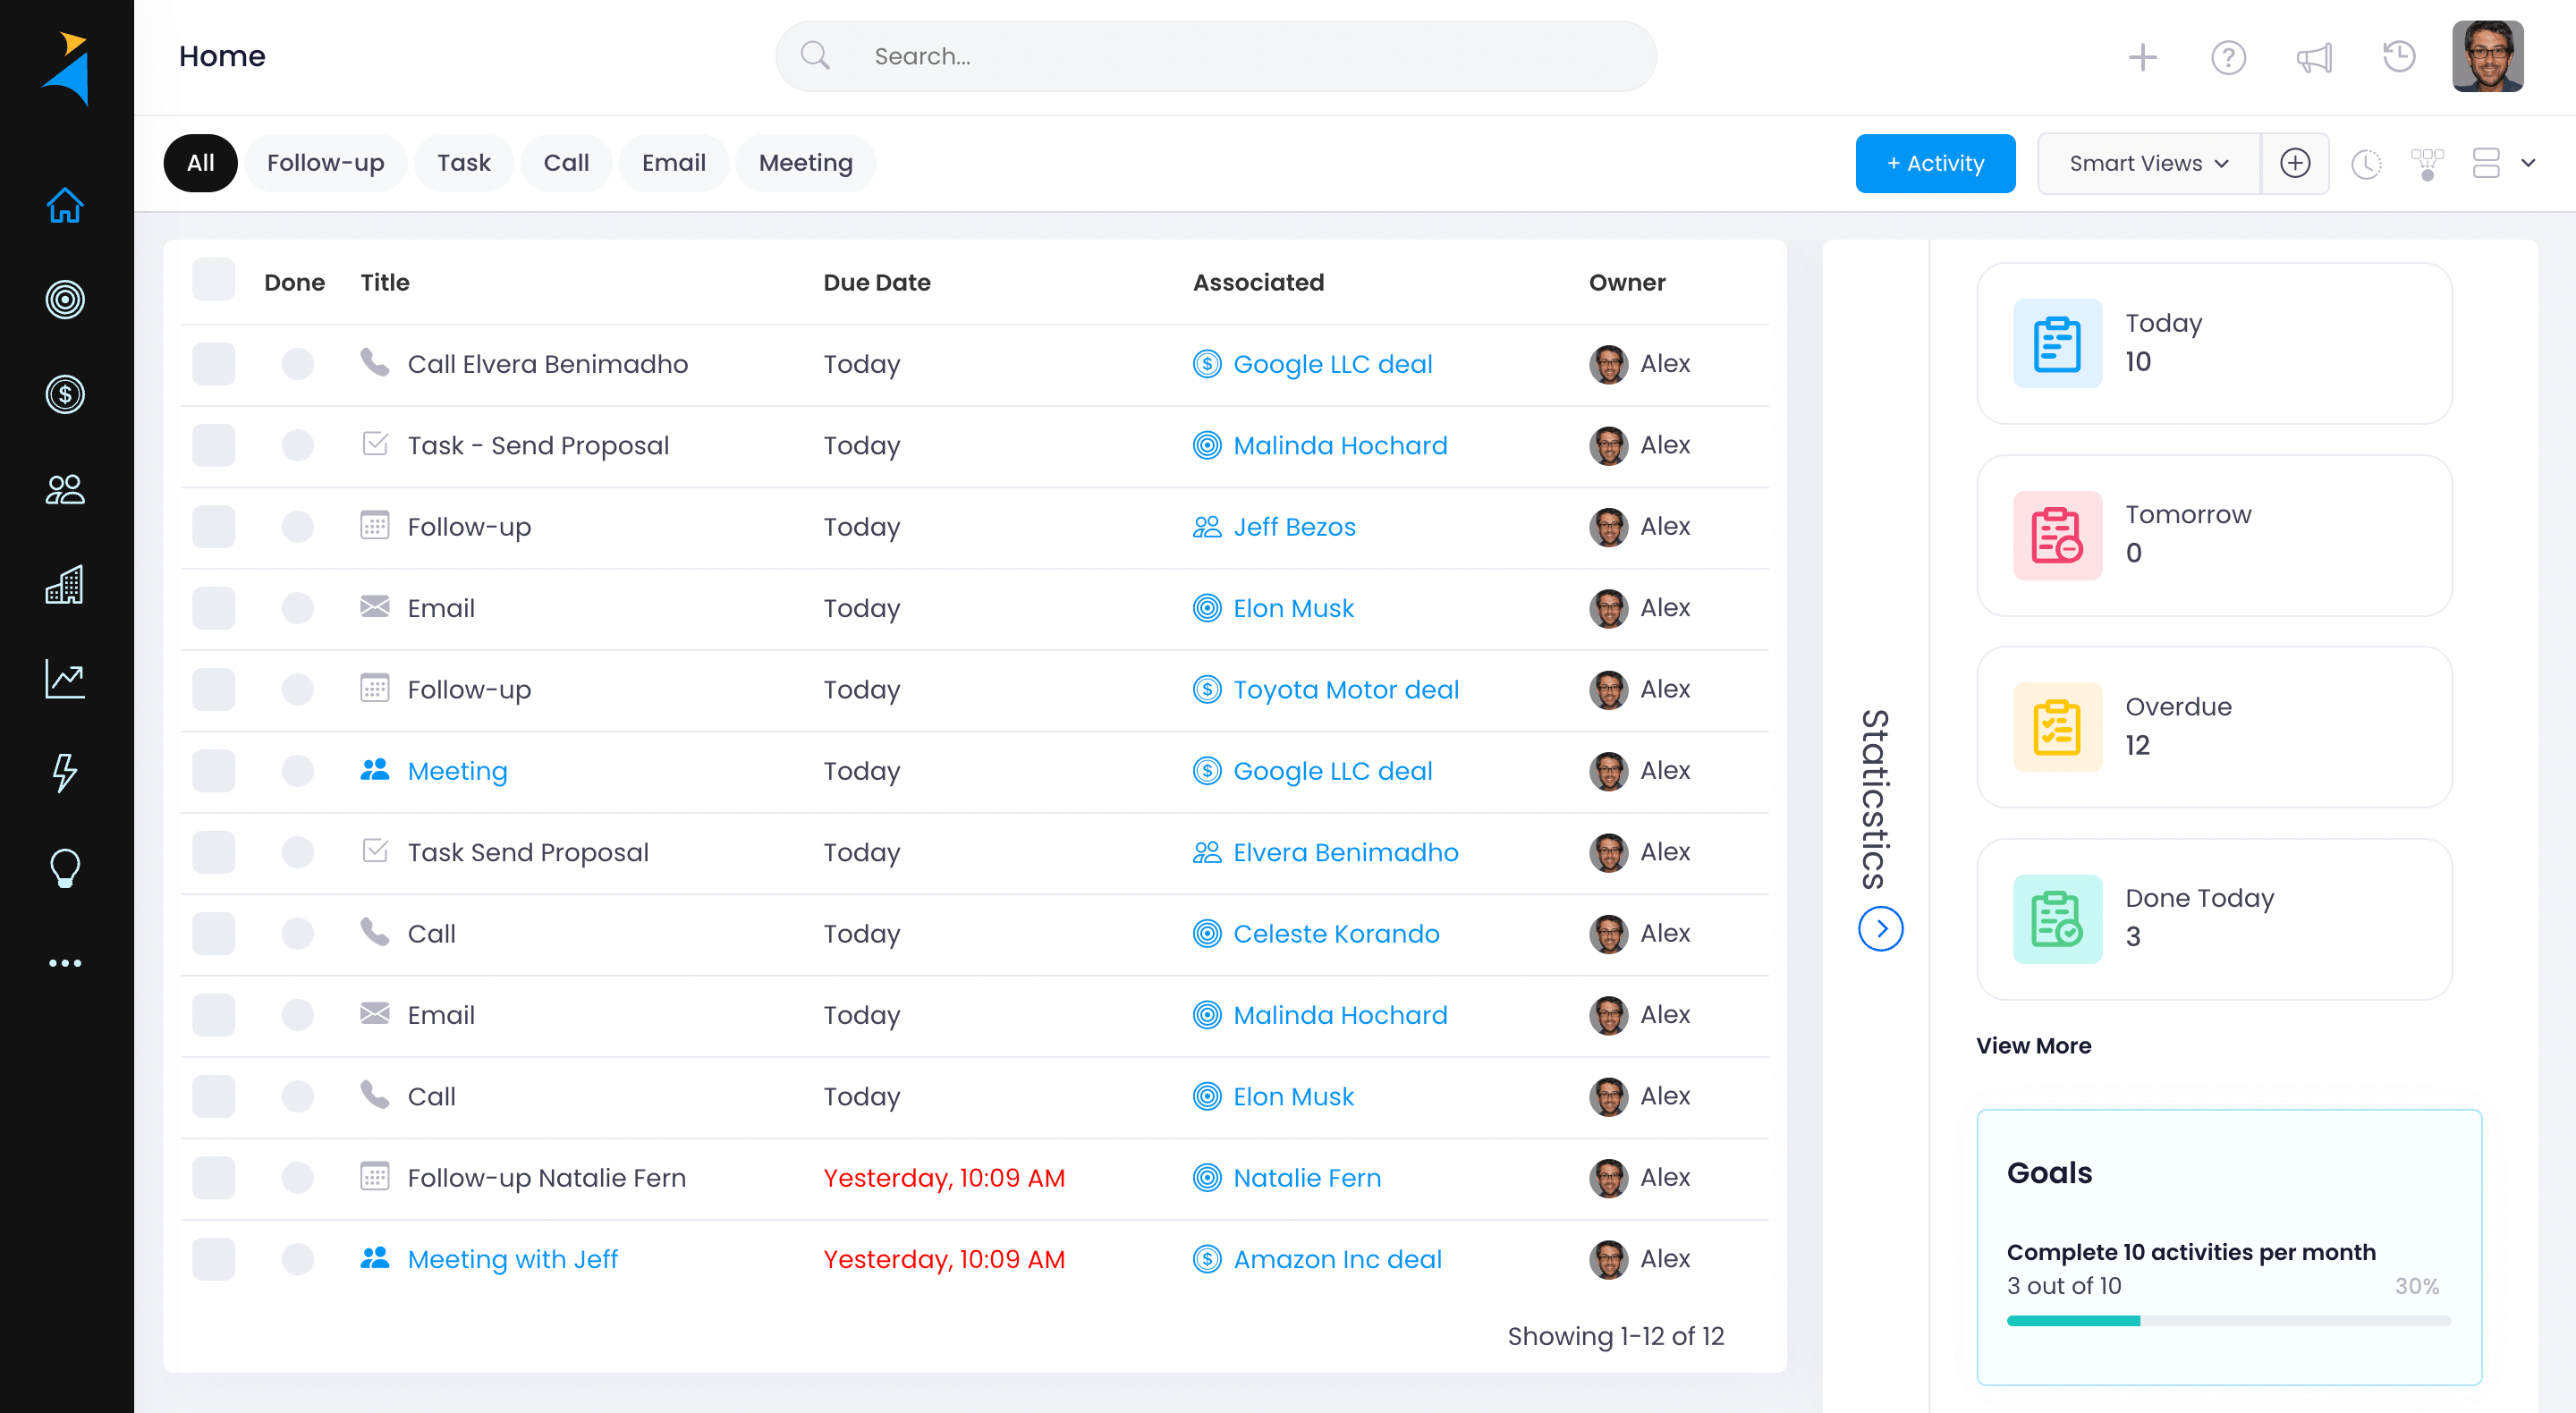Click the Goals progress bar
The height and width of the screenshot is (1413, 2576).
(2228, 1321)
